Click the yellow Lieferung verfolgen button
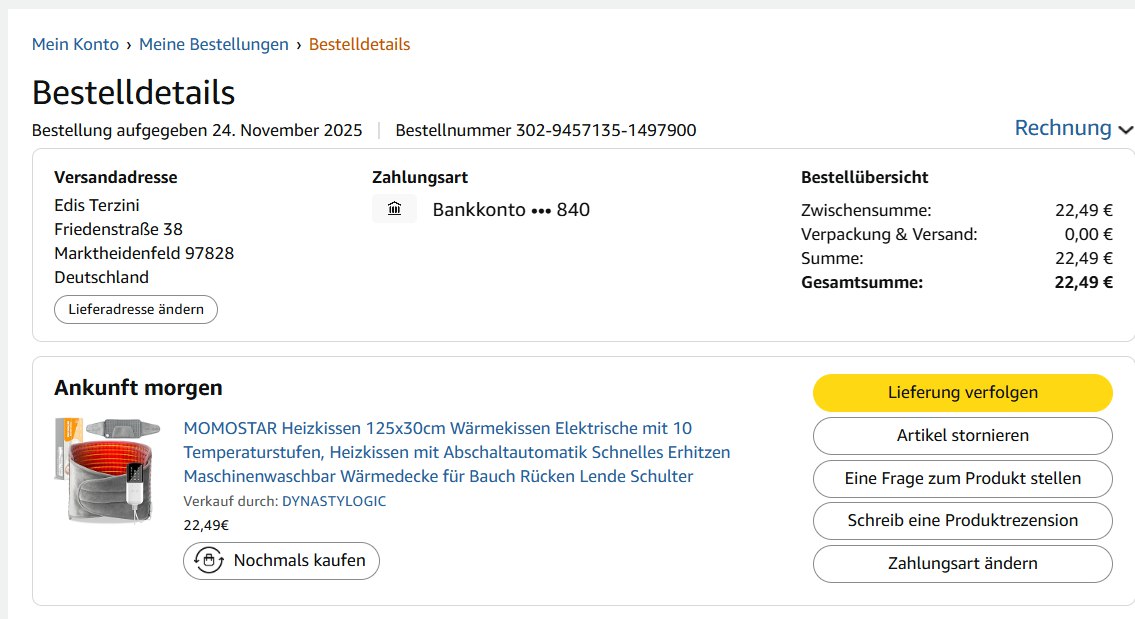 pyautogui.click(x=962, y=392)
